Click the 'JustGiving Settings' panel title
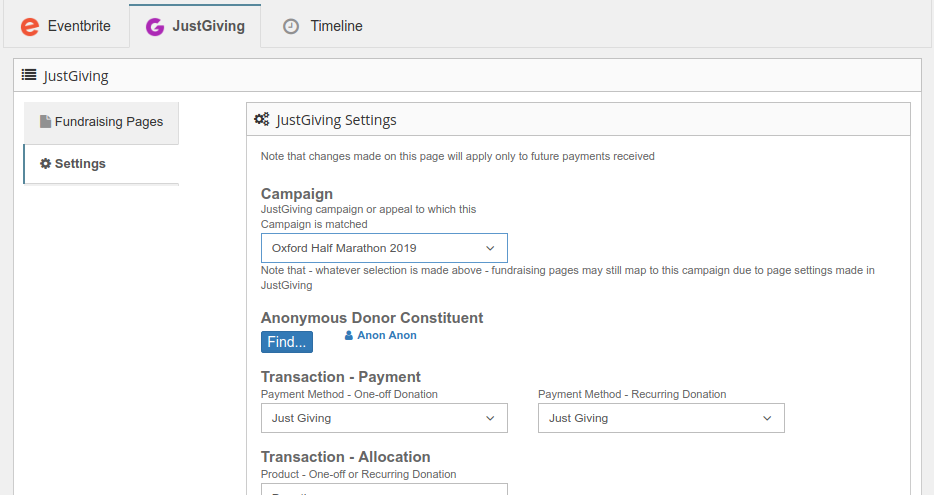This screenshot has height=495, width=934. [x=336, y=120]
